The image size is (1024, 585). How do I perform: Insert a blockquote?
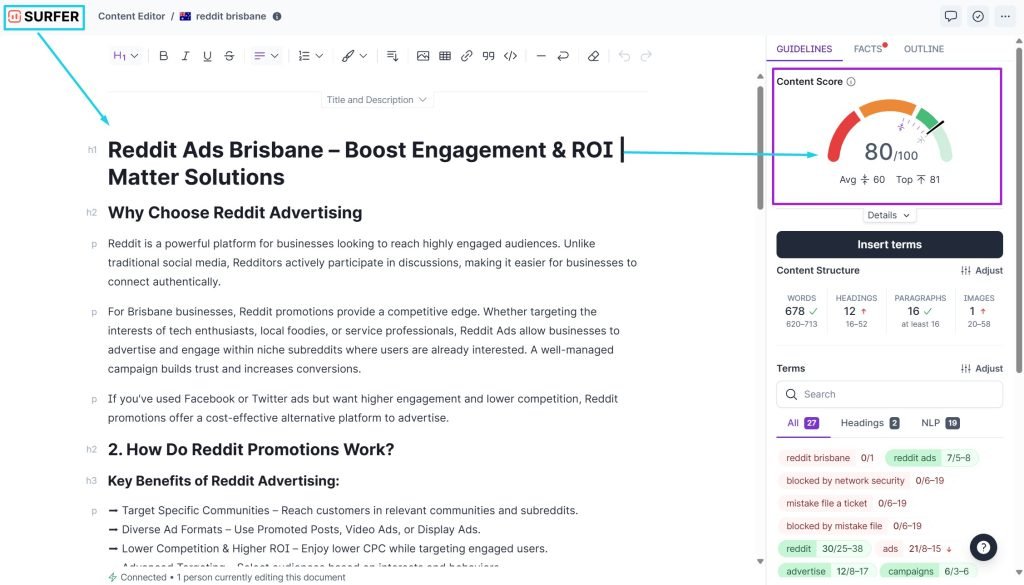click(489, 56)
